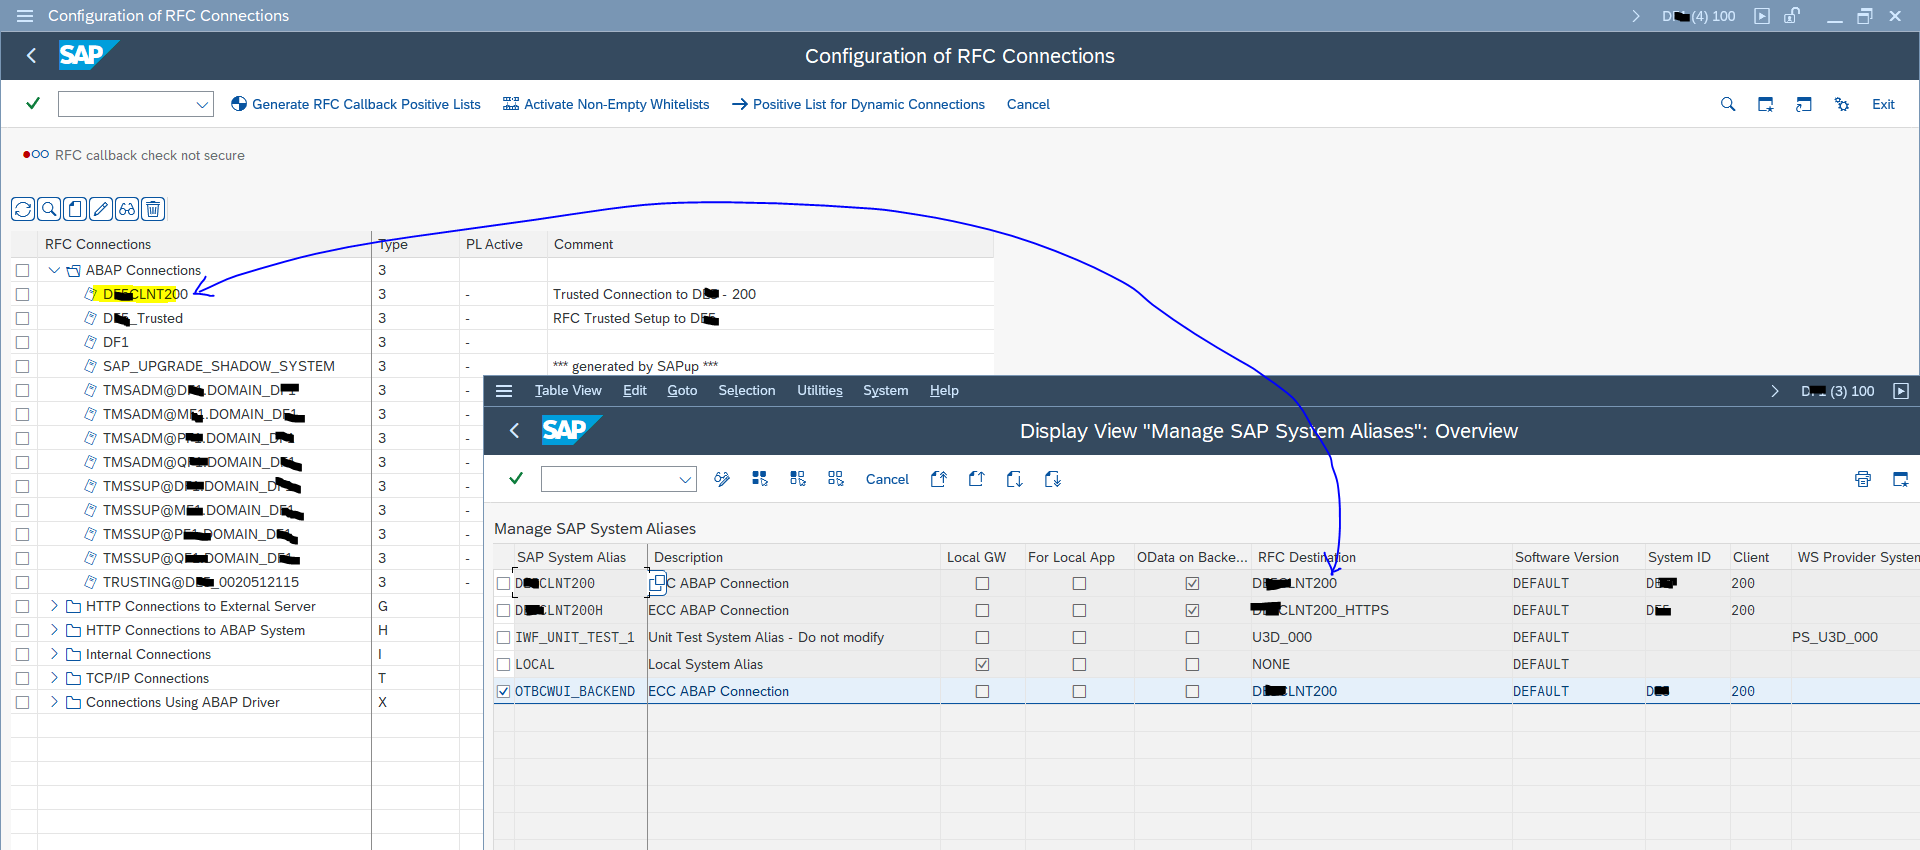Click Cancel in System Aliases toolbar
The height and width of the screenshot is (850, 1920).
click(x=887, y=479)
